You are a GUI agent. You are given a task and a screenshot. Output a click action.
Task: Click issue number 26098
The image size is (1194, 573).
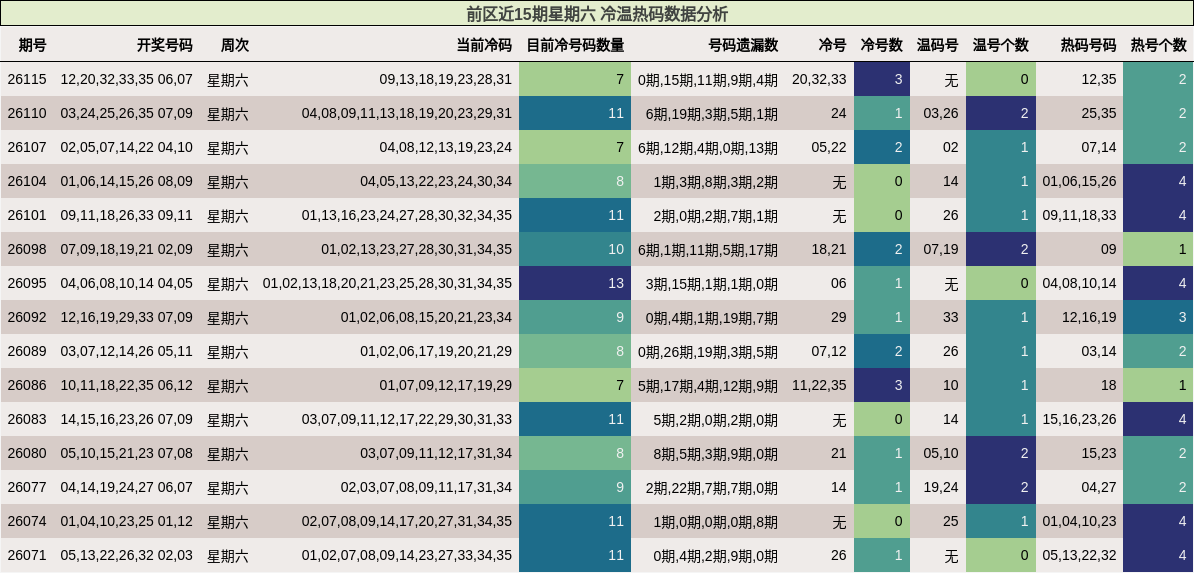pos(27,249)
